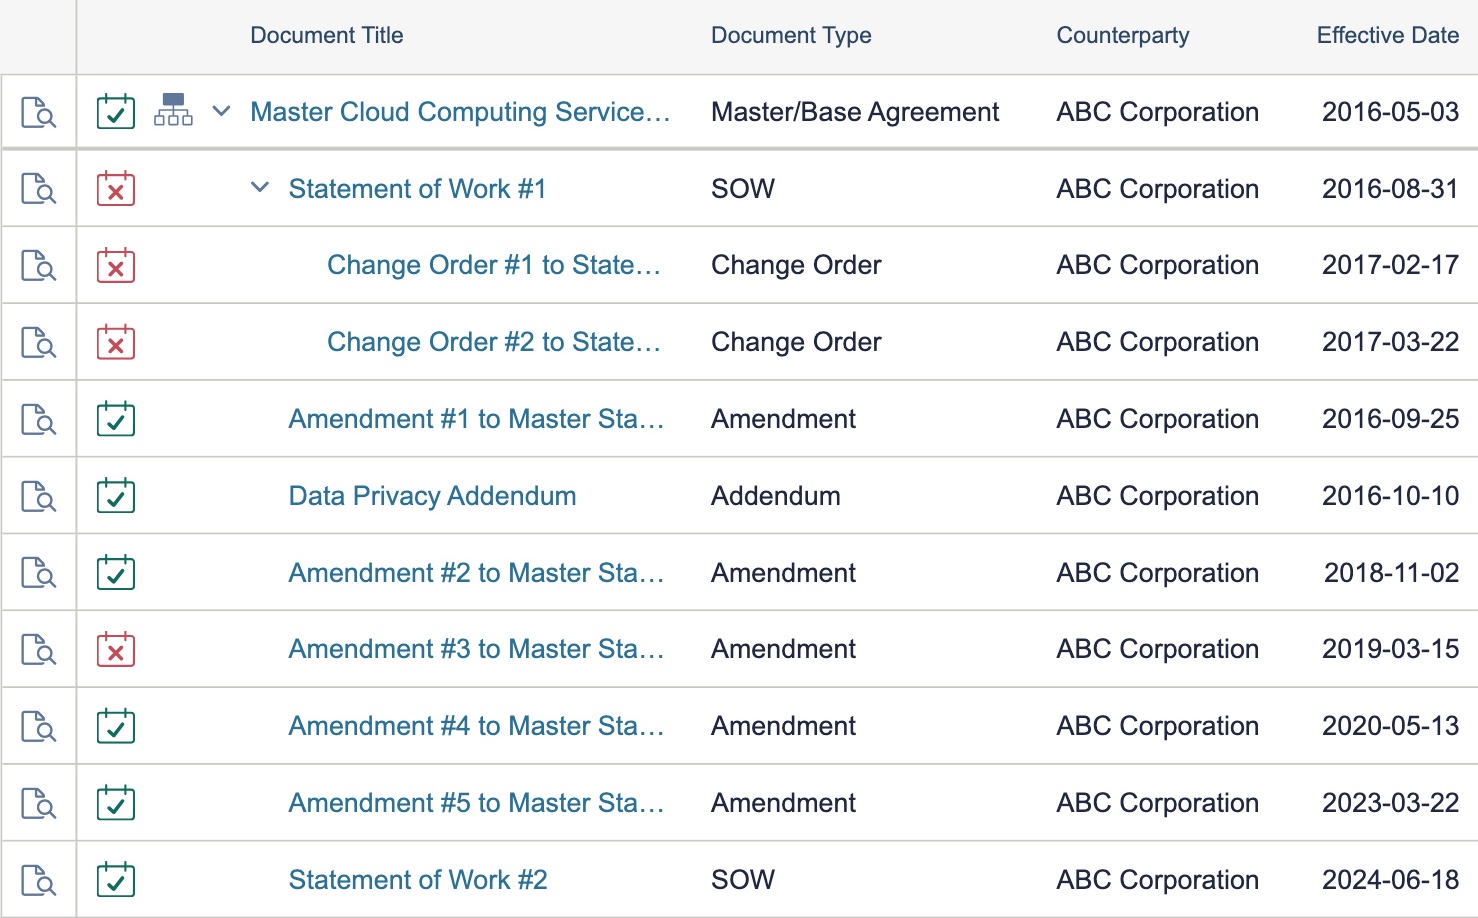Click red expired calendar icon for Statement of Work #1
Screen dimensions: 1478x918
(x=116, y=189)
